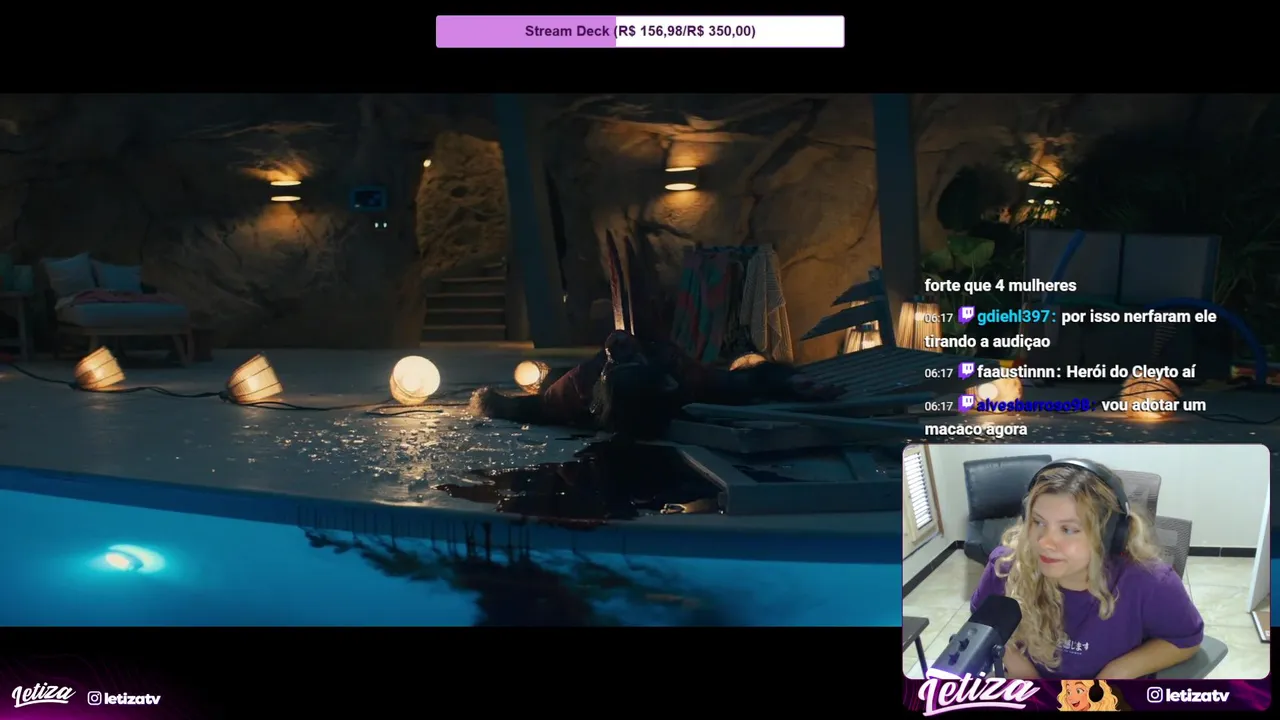Click the cartoon avatar beside Letiza logo

pos(1087,695)
